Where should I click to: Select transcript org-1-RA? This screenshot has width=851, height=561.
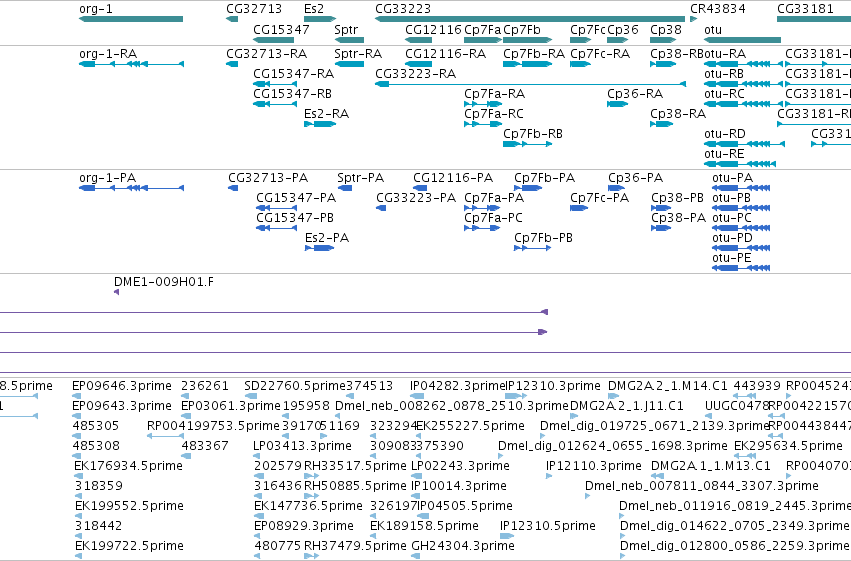click(x=131, y=64)
